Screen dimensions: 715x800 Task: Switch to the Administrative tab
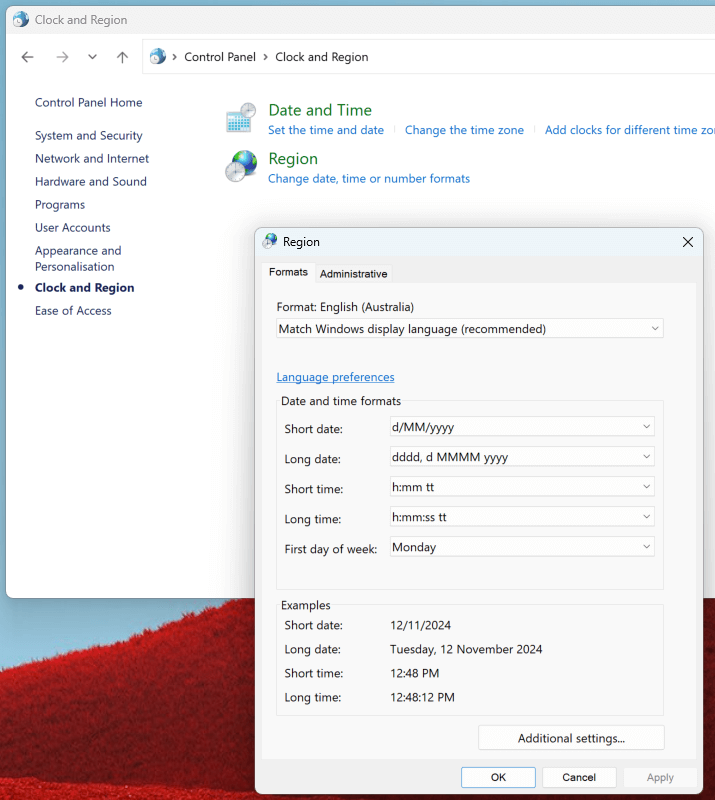pyautogui.click(x=353, y=274)
